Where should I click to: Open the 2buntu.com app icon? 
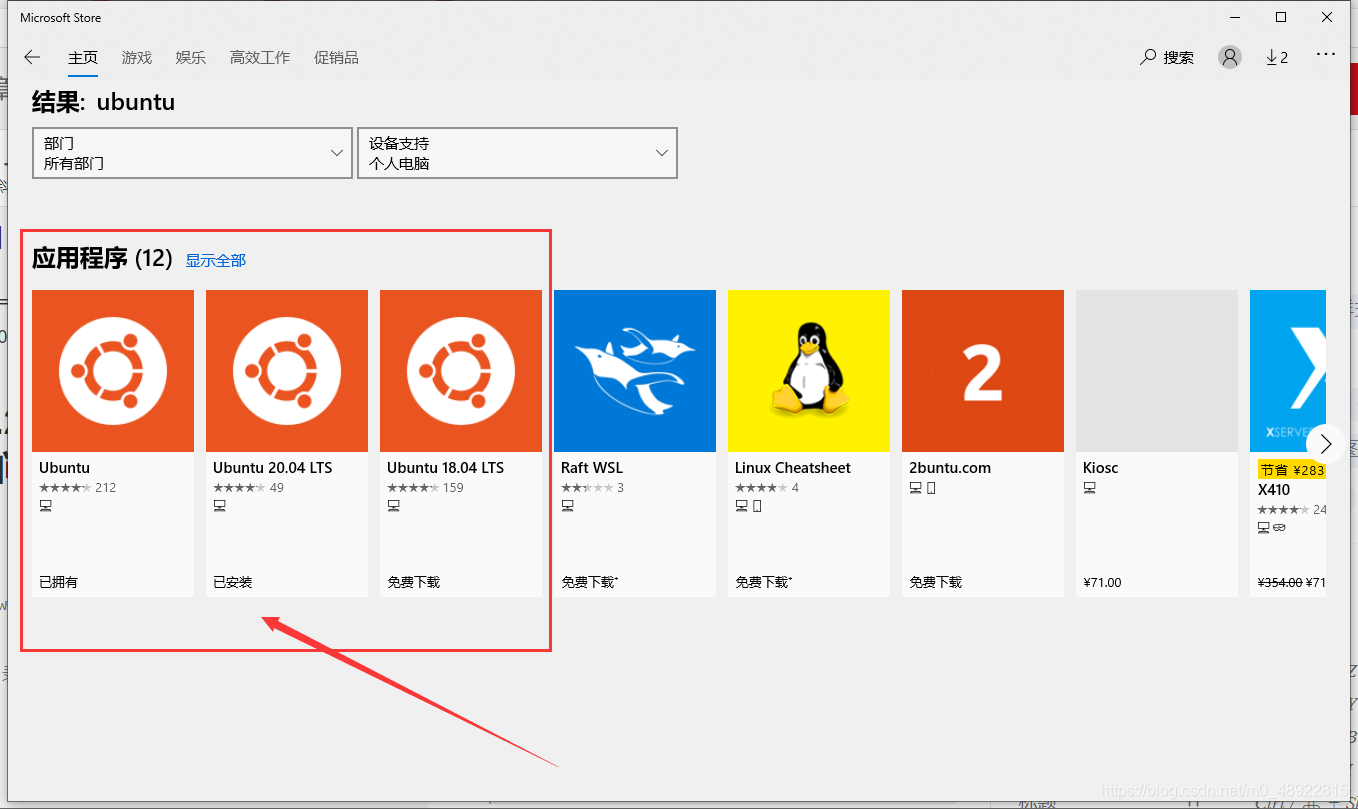click(983, 371)
